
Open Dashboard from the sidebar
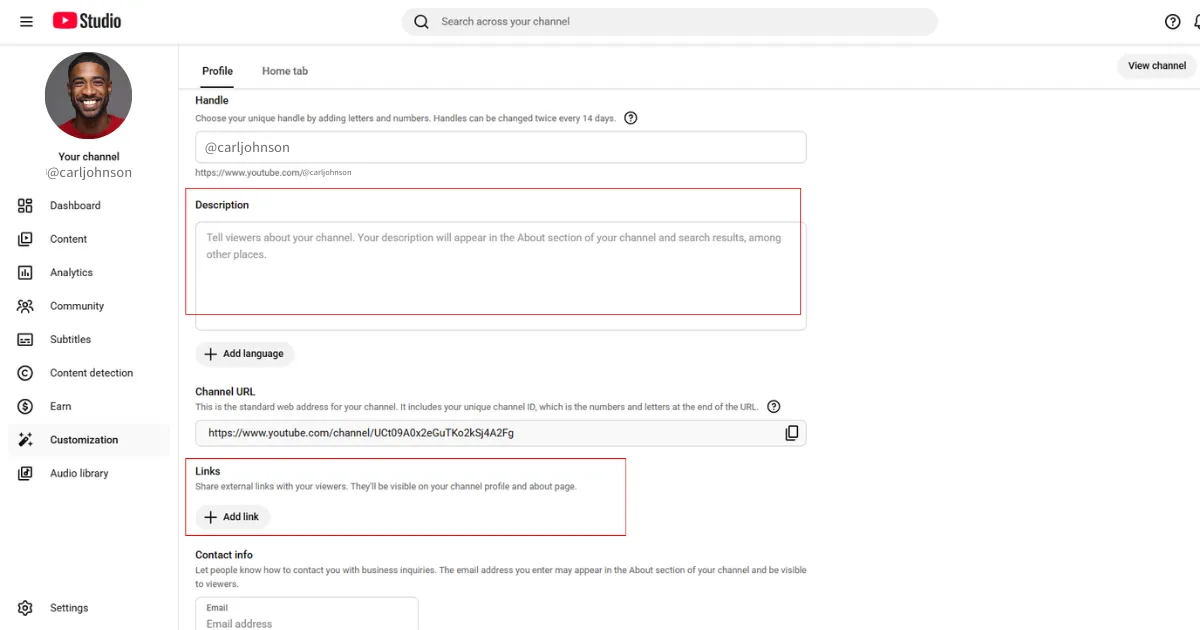[75, 206]
